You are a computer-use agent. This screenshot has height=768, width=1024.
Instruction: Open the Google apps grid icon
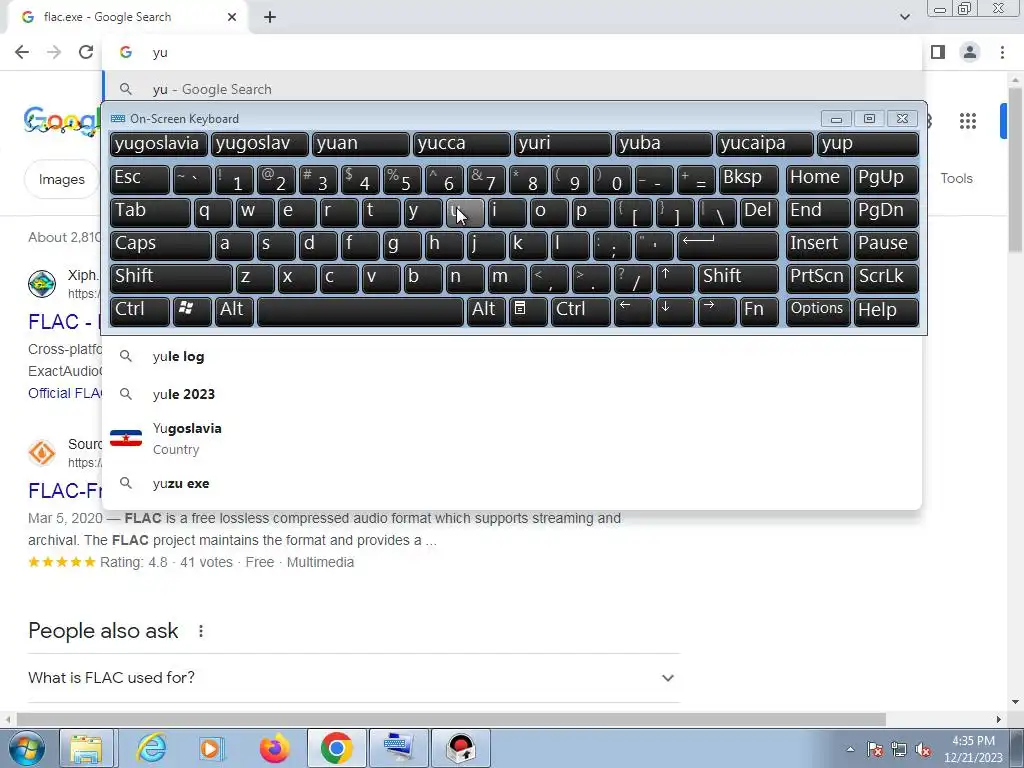pyautogui.click(x=968, y=121)
